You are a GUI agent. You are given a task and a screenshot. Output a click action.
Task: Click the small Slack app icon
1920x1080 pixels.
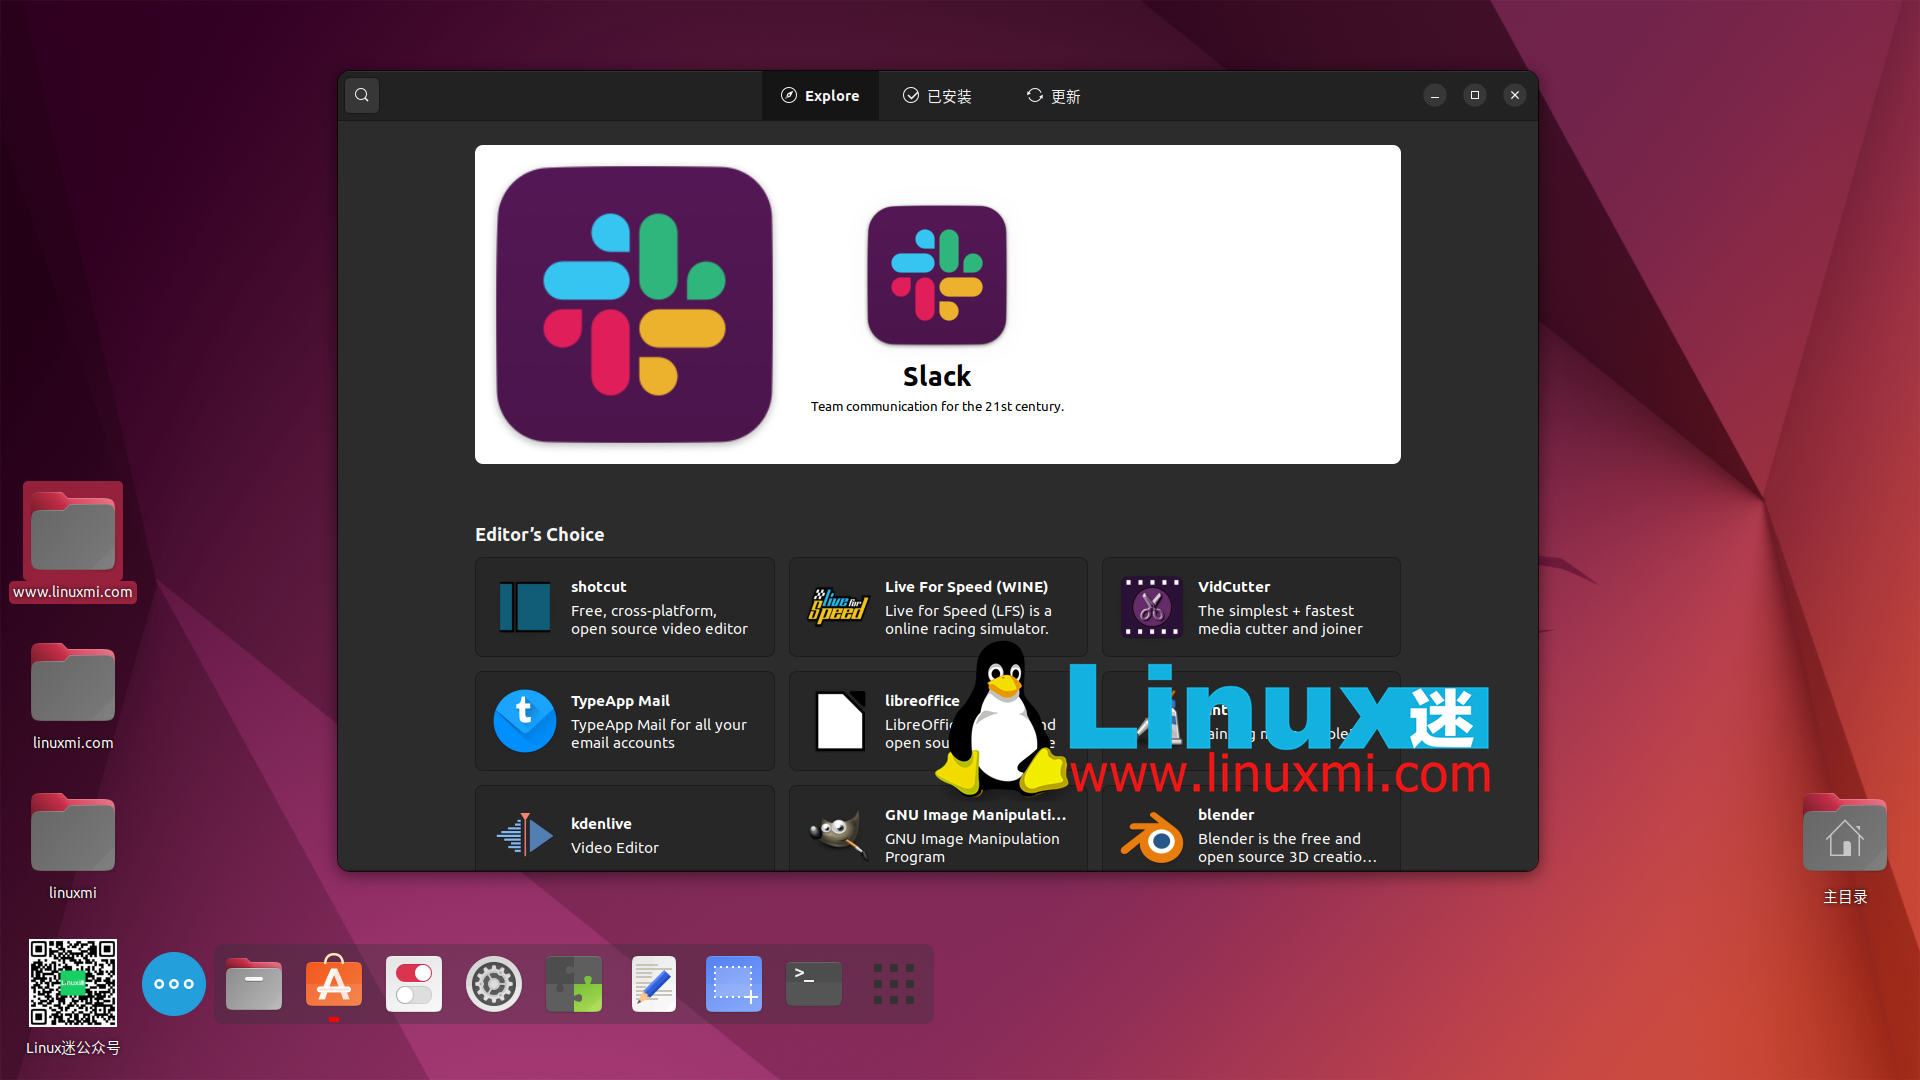coord(937,275)
